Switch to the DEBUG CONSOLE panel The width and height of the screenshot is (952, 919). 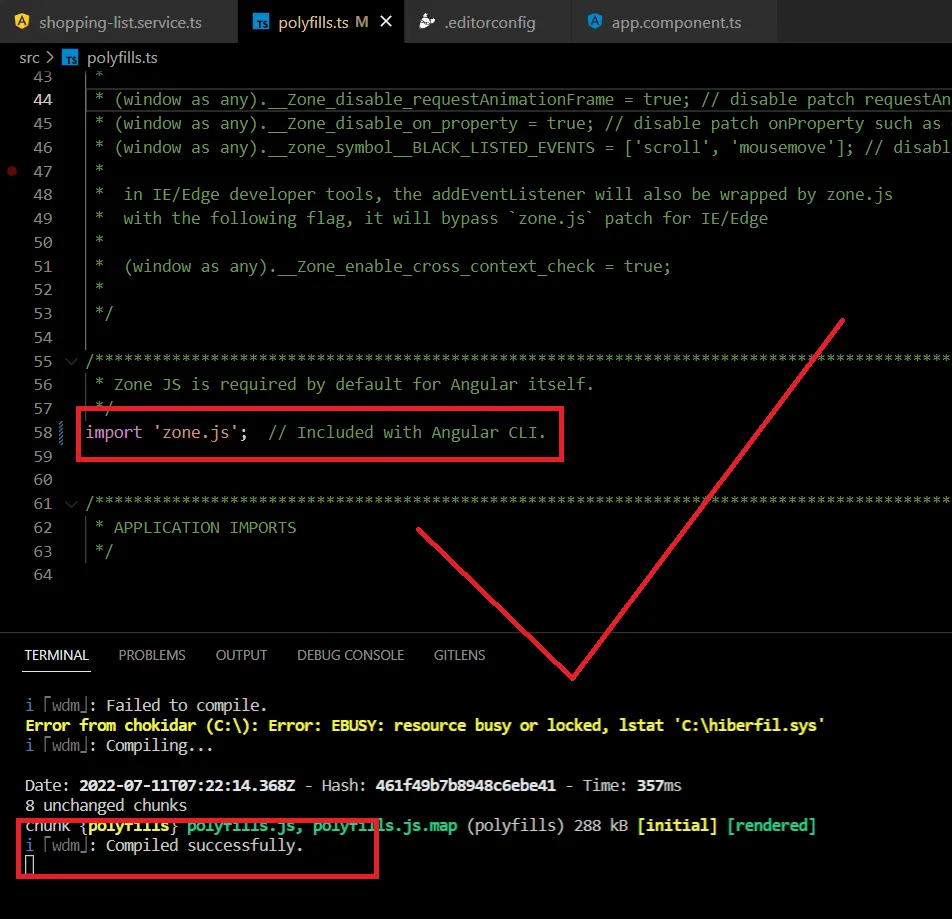click(350, 655)
